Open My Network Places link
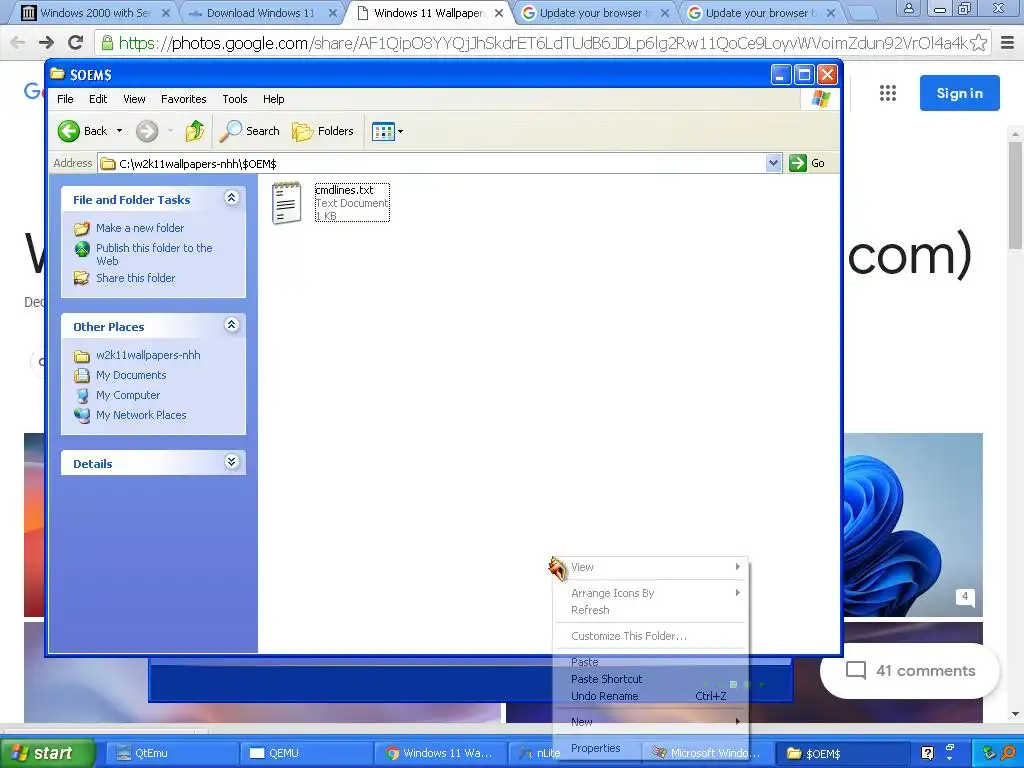The height and width of the screenshot is (768, 1024). (x=141, y=415)
